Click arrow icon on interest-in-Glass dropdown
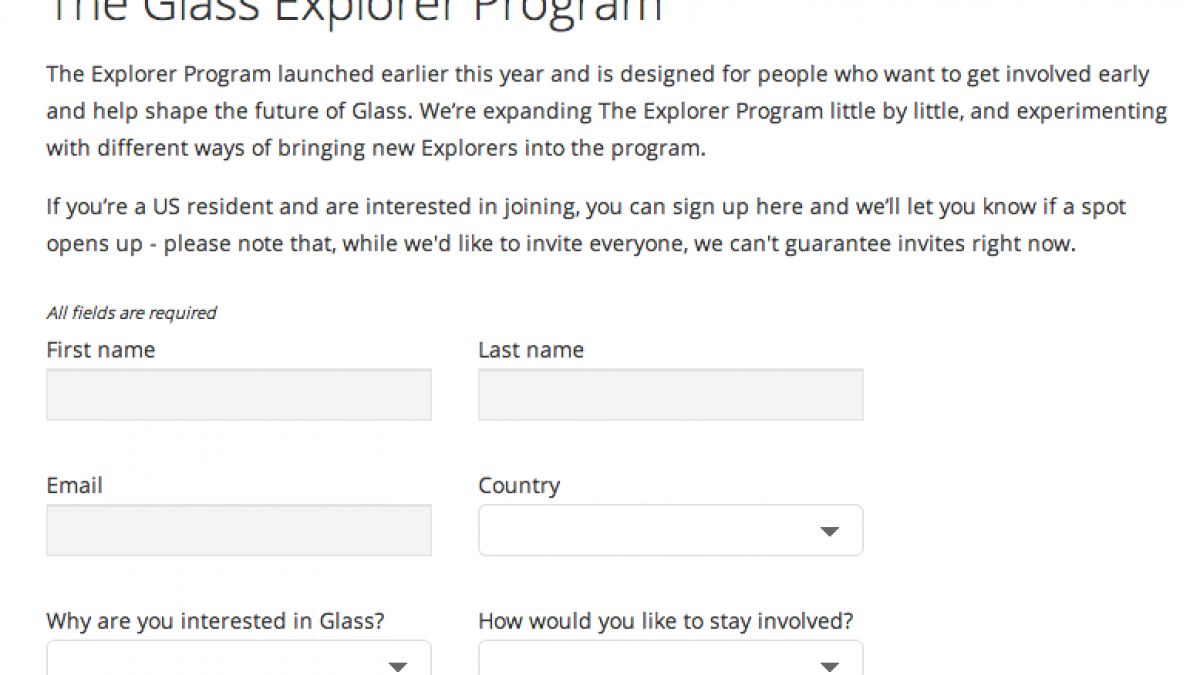The width and height of the screenshot is (1200, 675). pos(398,666)
